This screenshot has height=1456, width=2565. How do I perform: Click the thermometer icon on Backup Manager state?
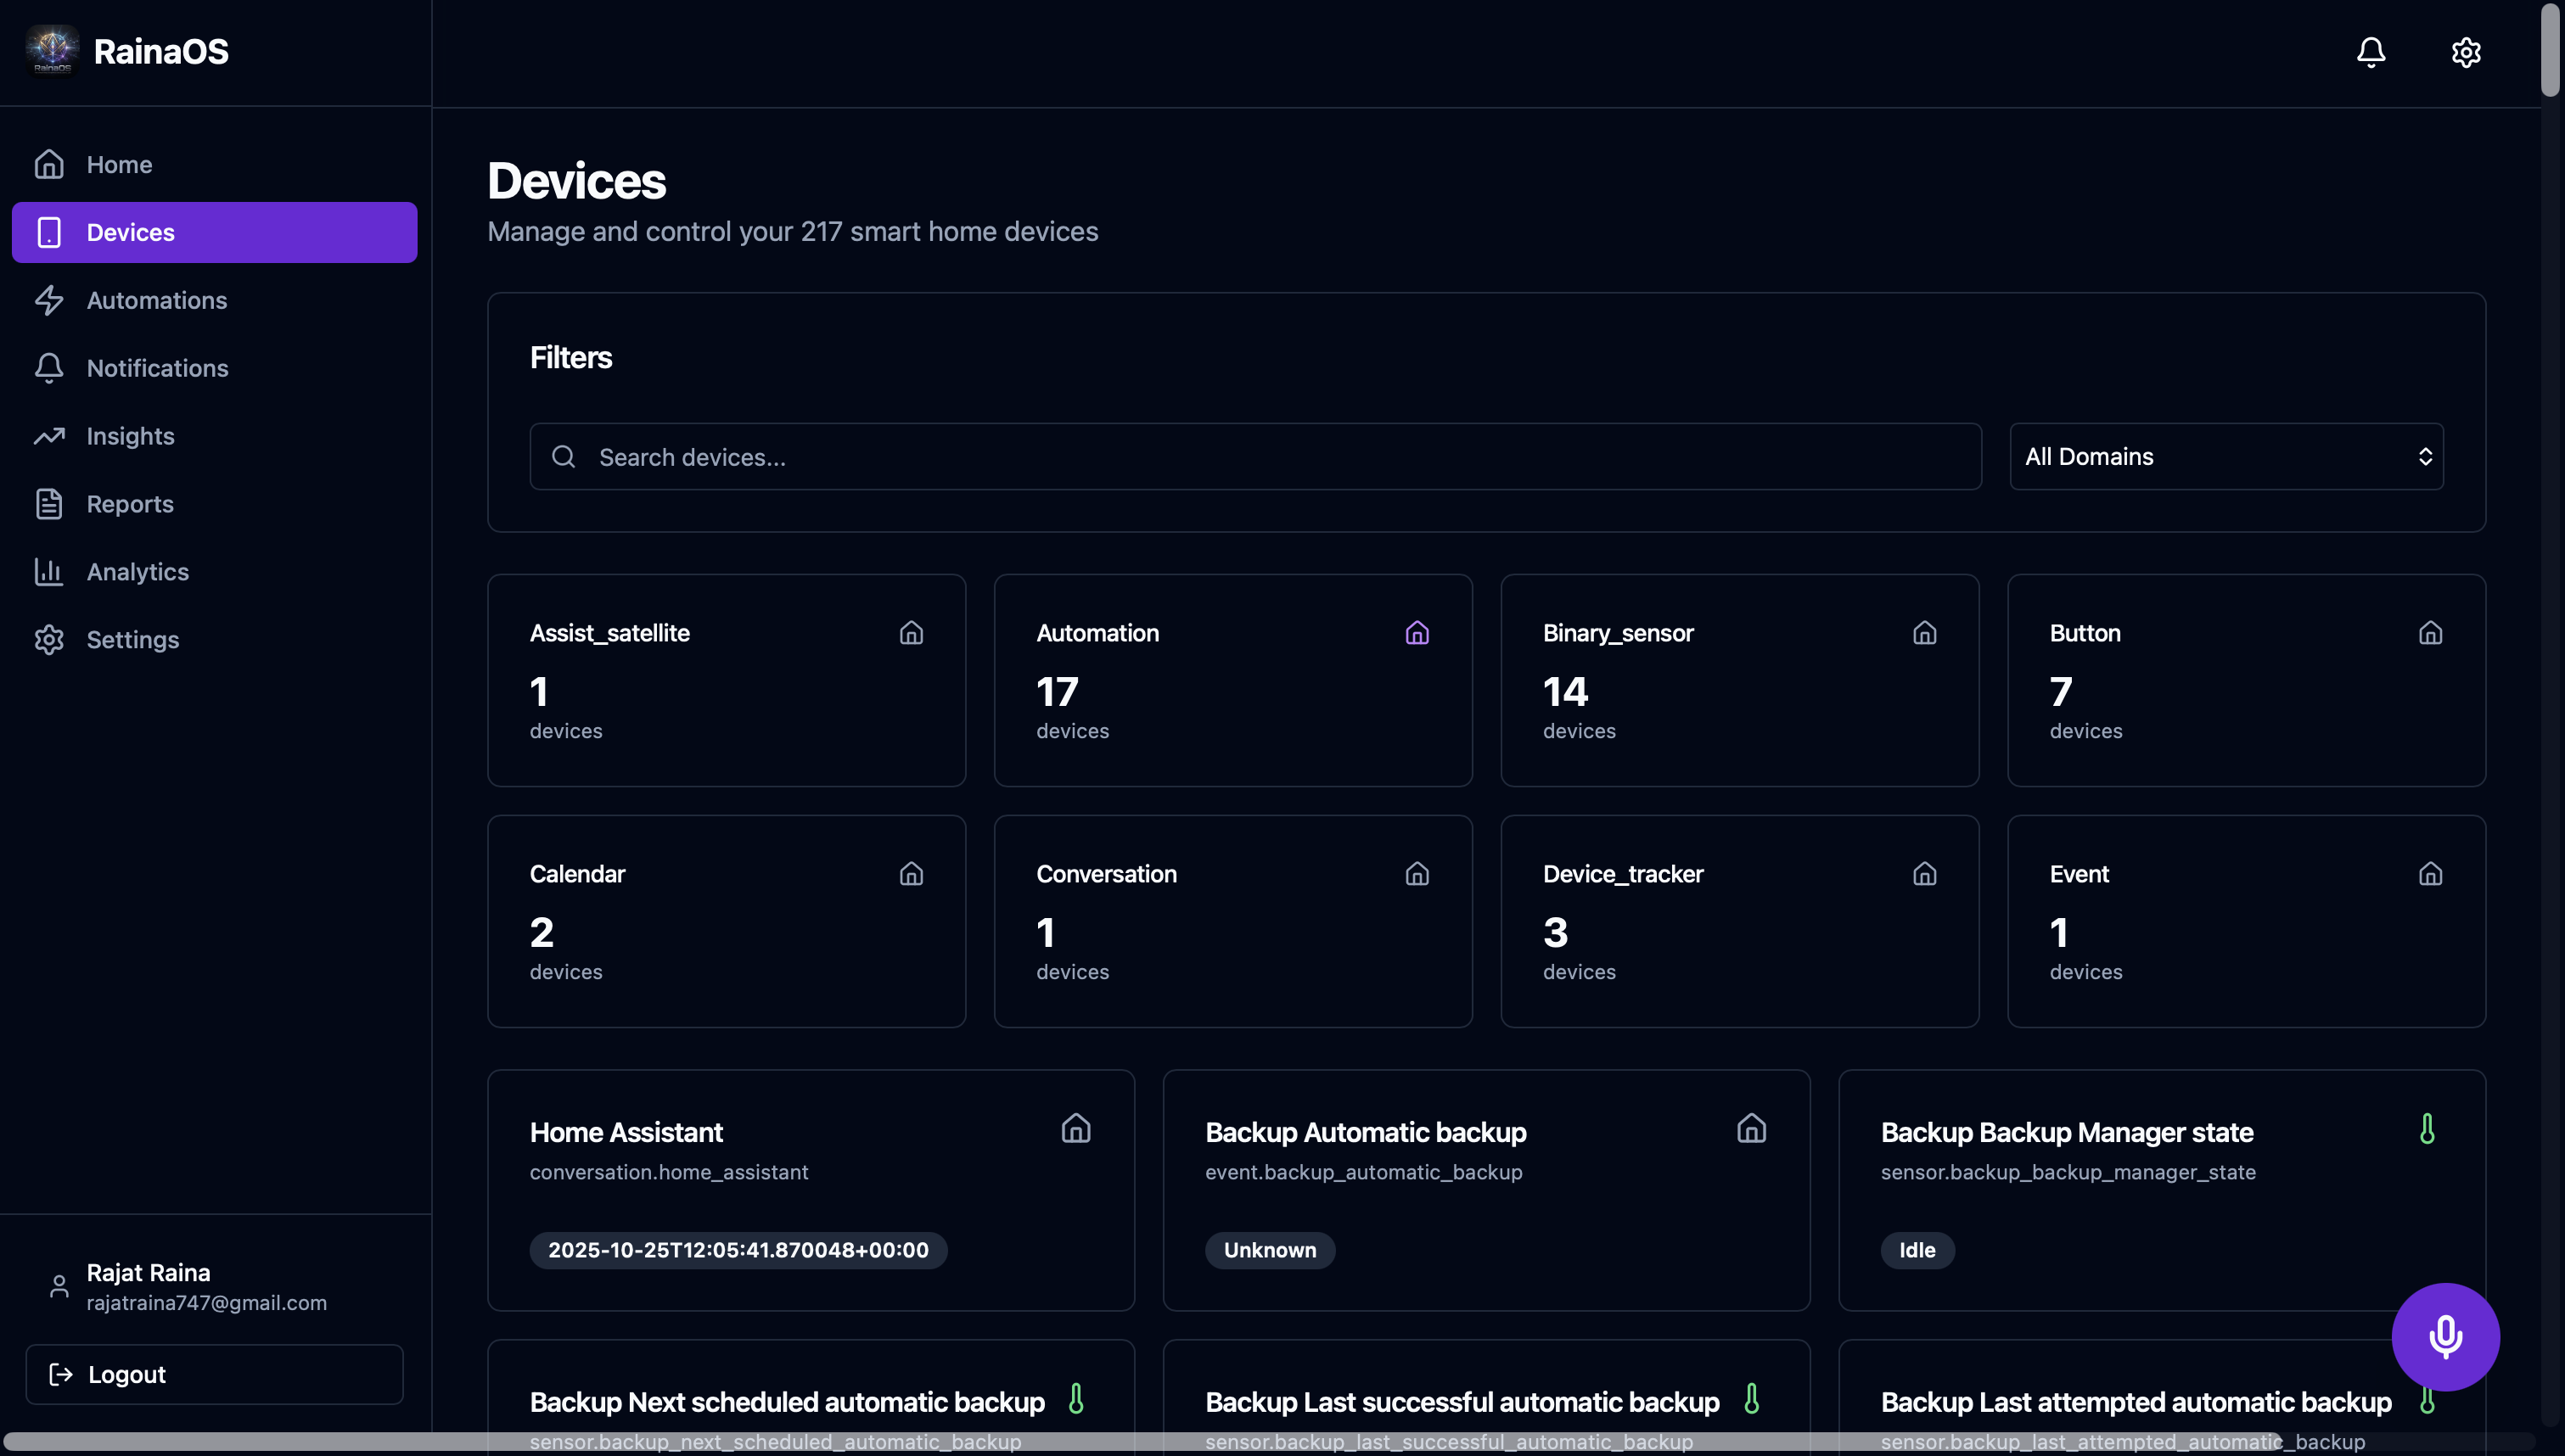click(x=2427, y=1129)
